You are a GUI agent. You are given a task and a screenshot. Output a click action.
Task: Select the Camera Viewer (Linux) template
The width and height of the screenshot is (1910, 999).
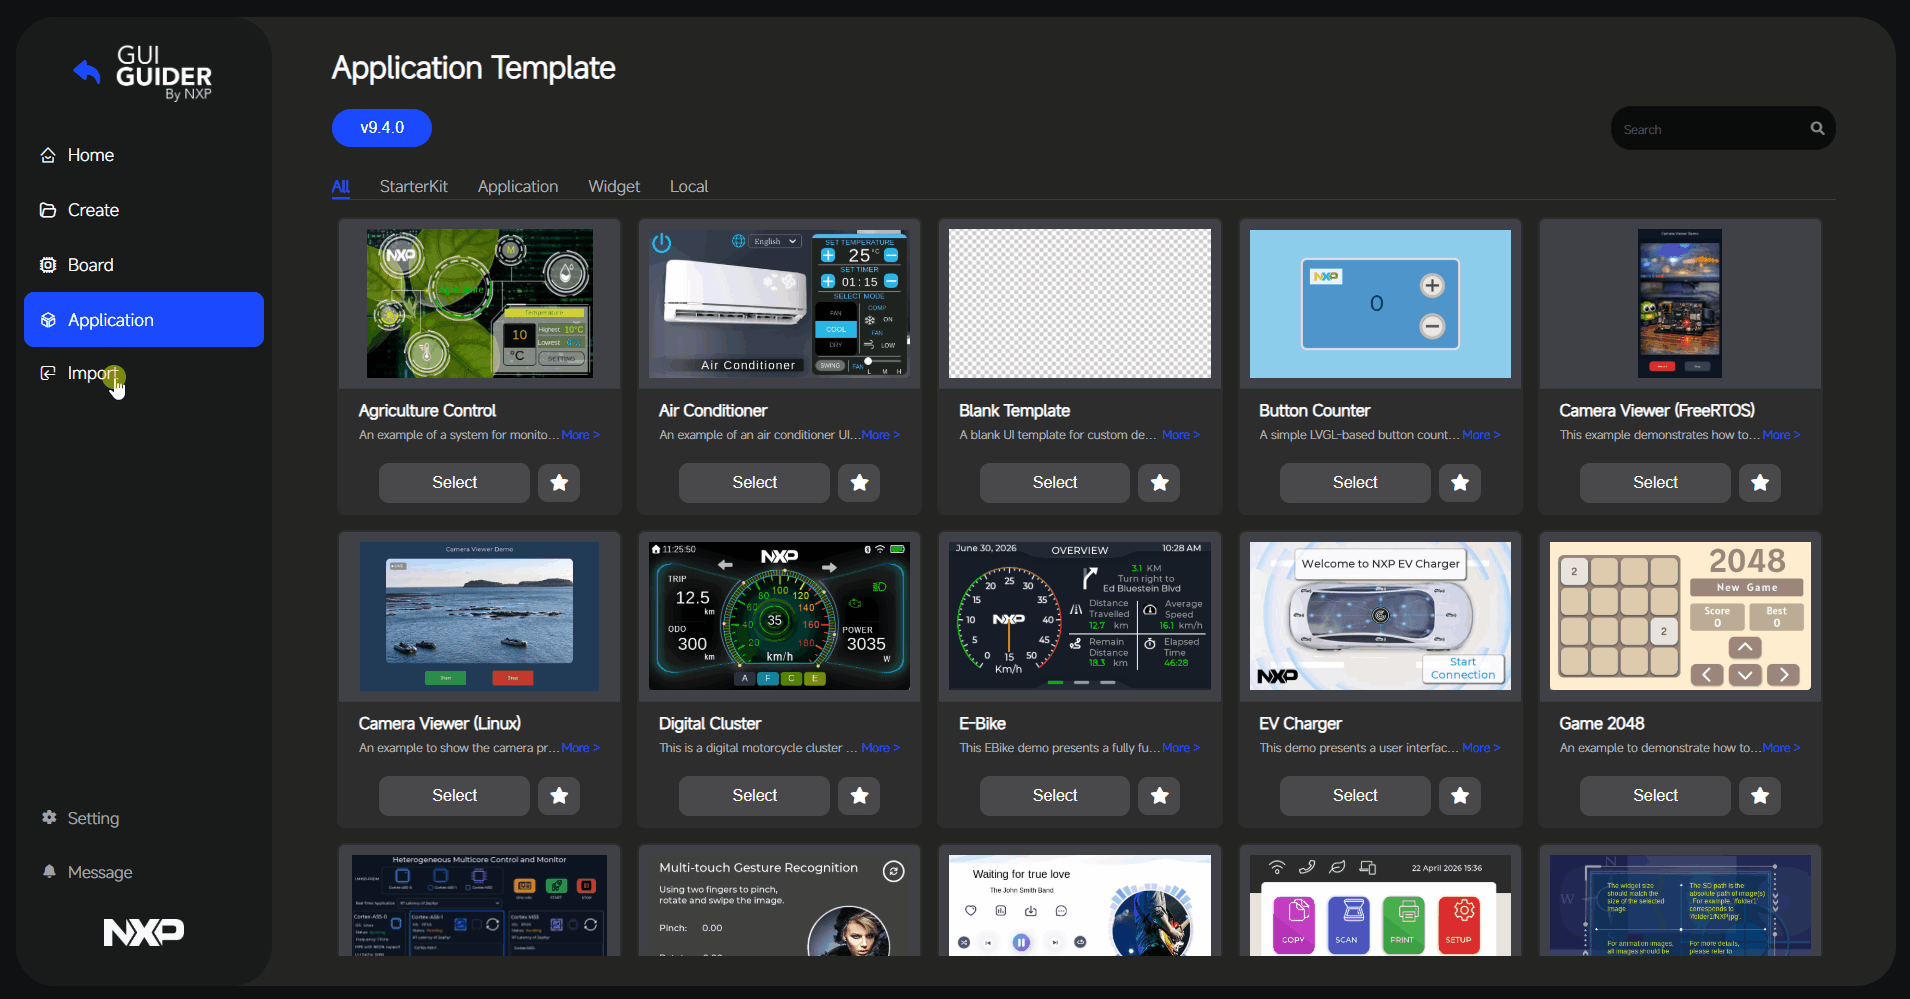[454, 796]
